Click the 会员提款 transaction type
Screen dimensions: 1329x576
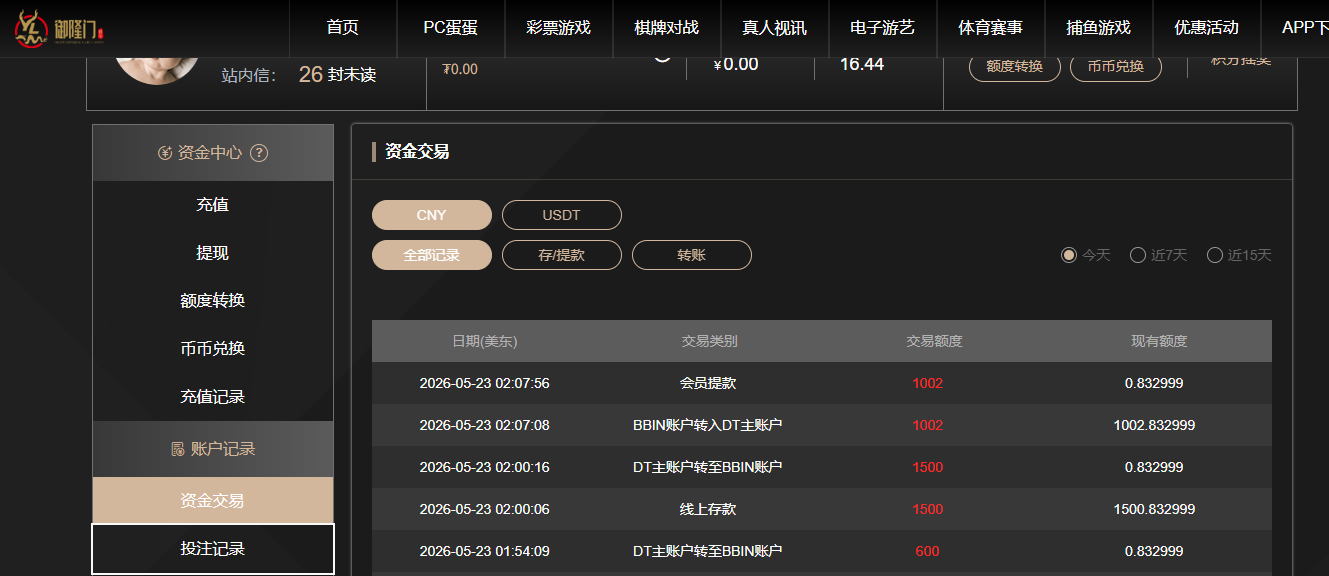tap(708, 383)
